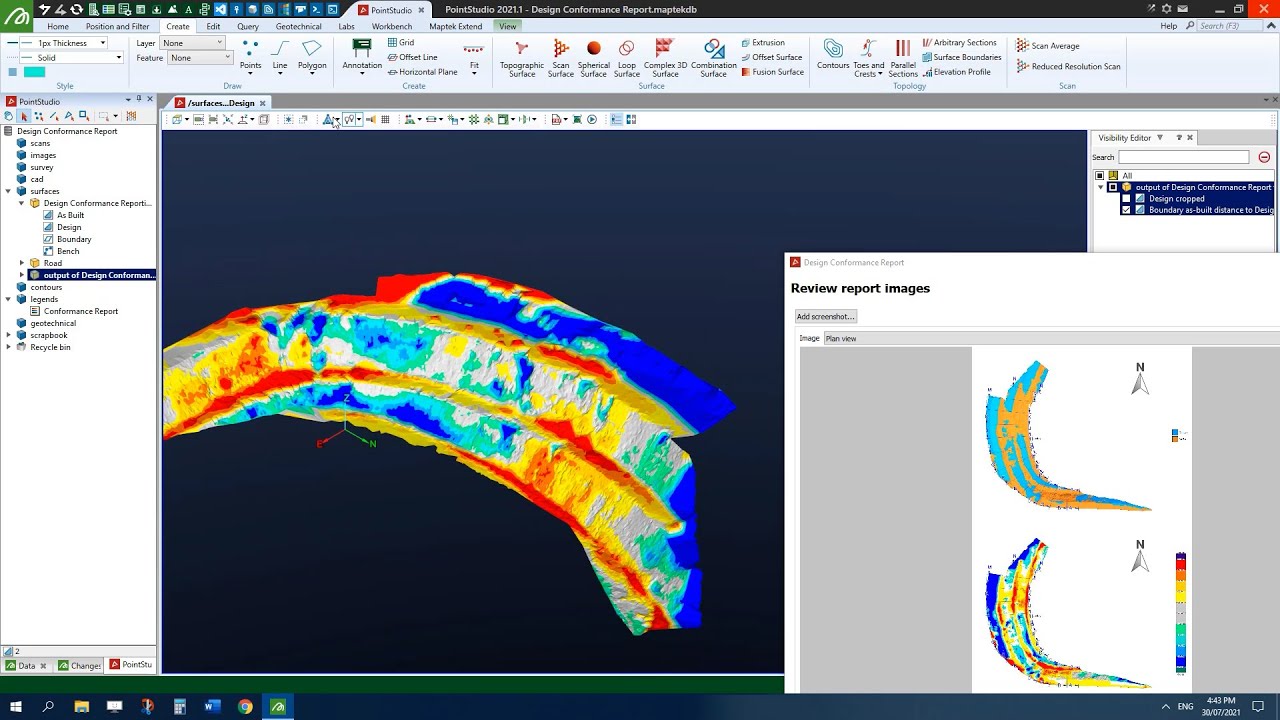This screenshot has height=720, width=1280.
Task: Expand the Road container
Action: click(22, 263)
